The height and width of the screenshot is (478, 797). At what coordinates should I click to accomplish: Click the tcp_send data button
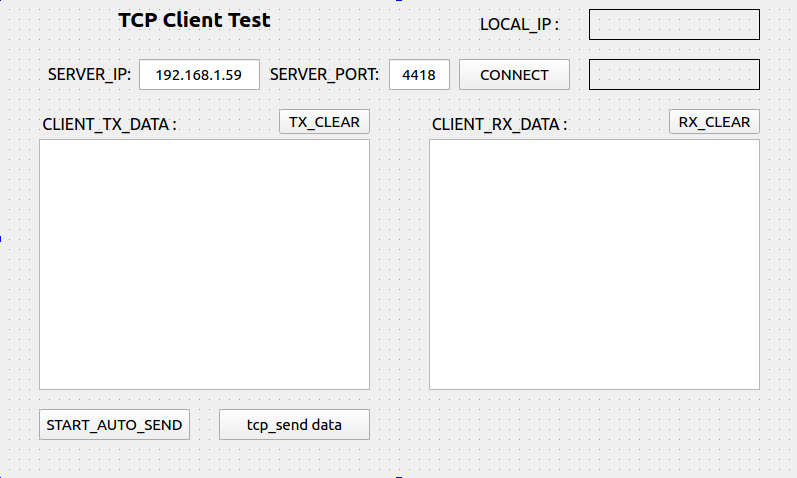point(294,425)
